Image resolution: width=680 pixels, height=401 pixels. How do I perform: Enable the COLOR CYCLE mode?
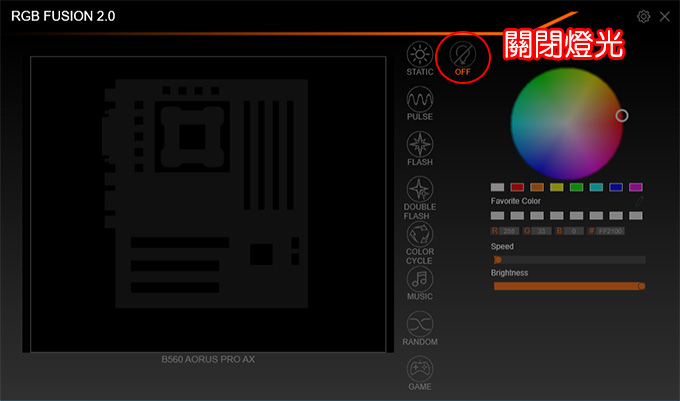point(420,243)
